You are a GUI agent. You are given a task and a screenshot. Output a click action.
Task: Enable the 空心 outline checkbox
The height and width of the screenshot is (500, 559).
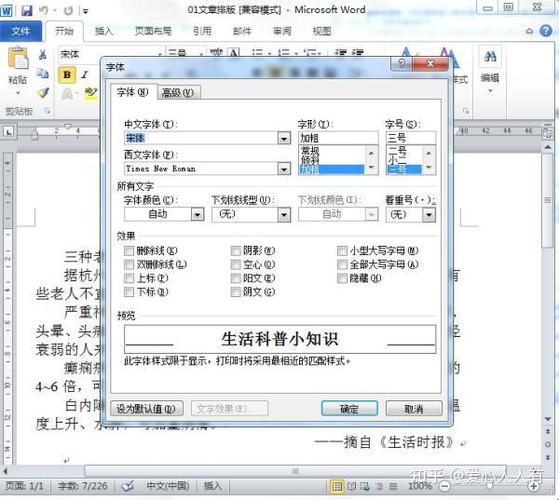[235, 264]
